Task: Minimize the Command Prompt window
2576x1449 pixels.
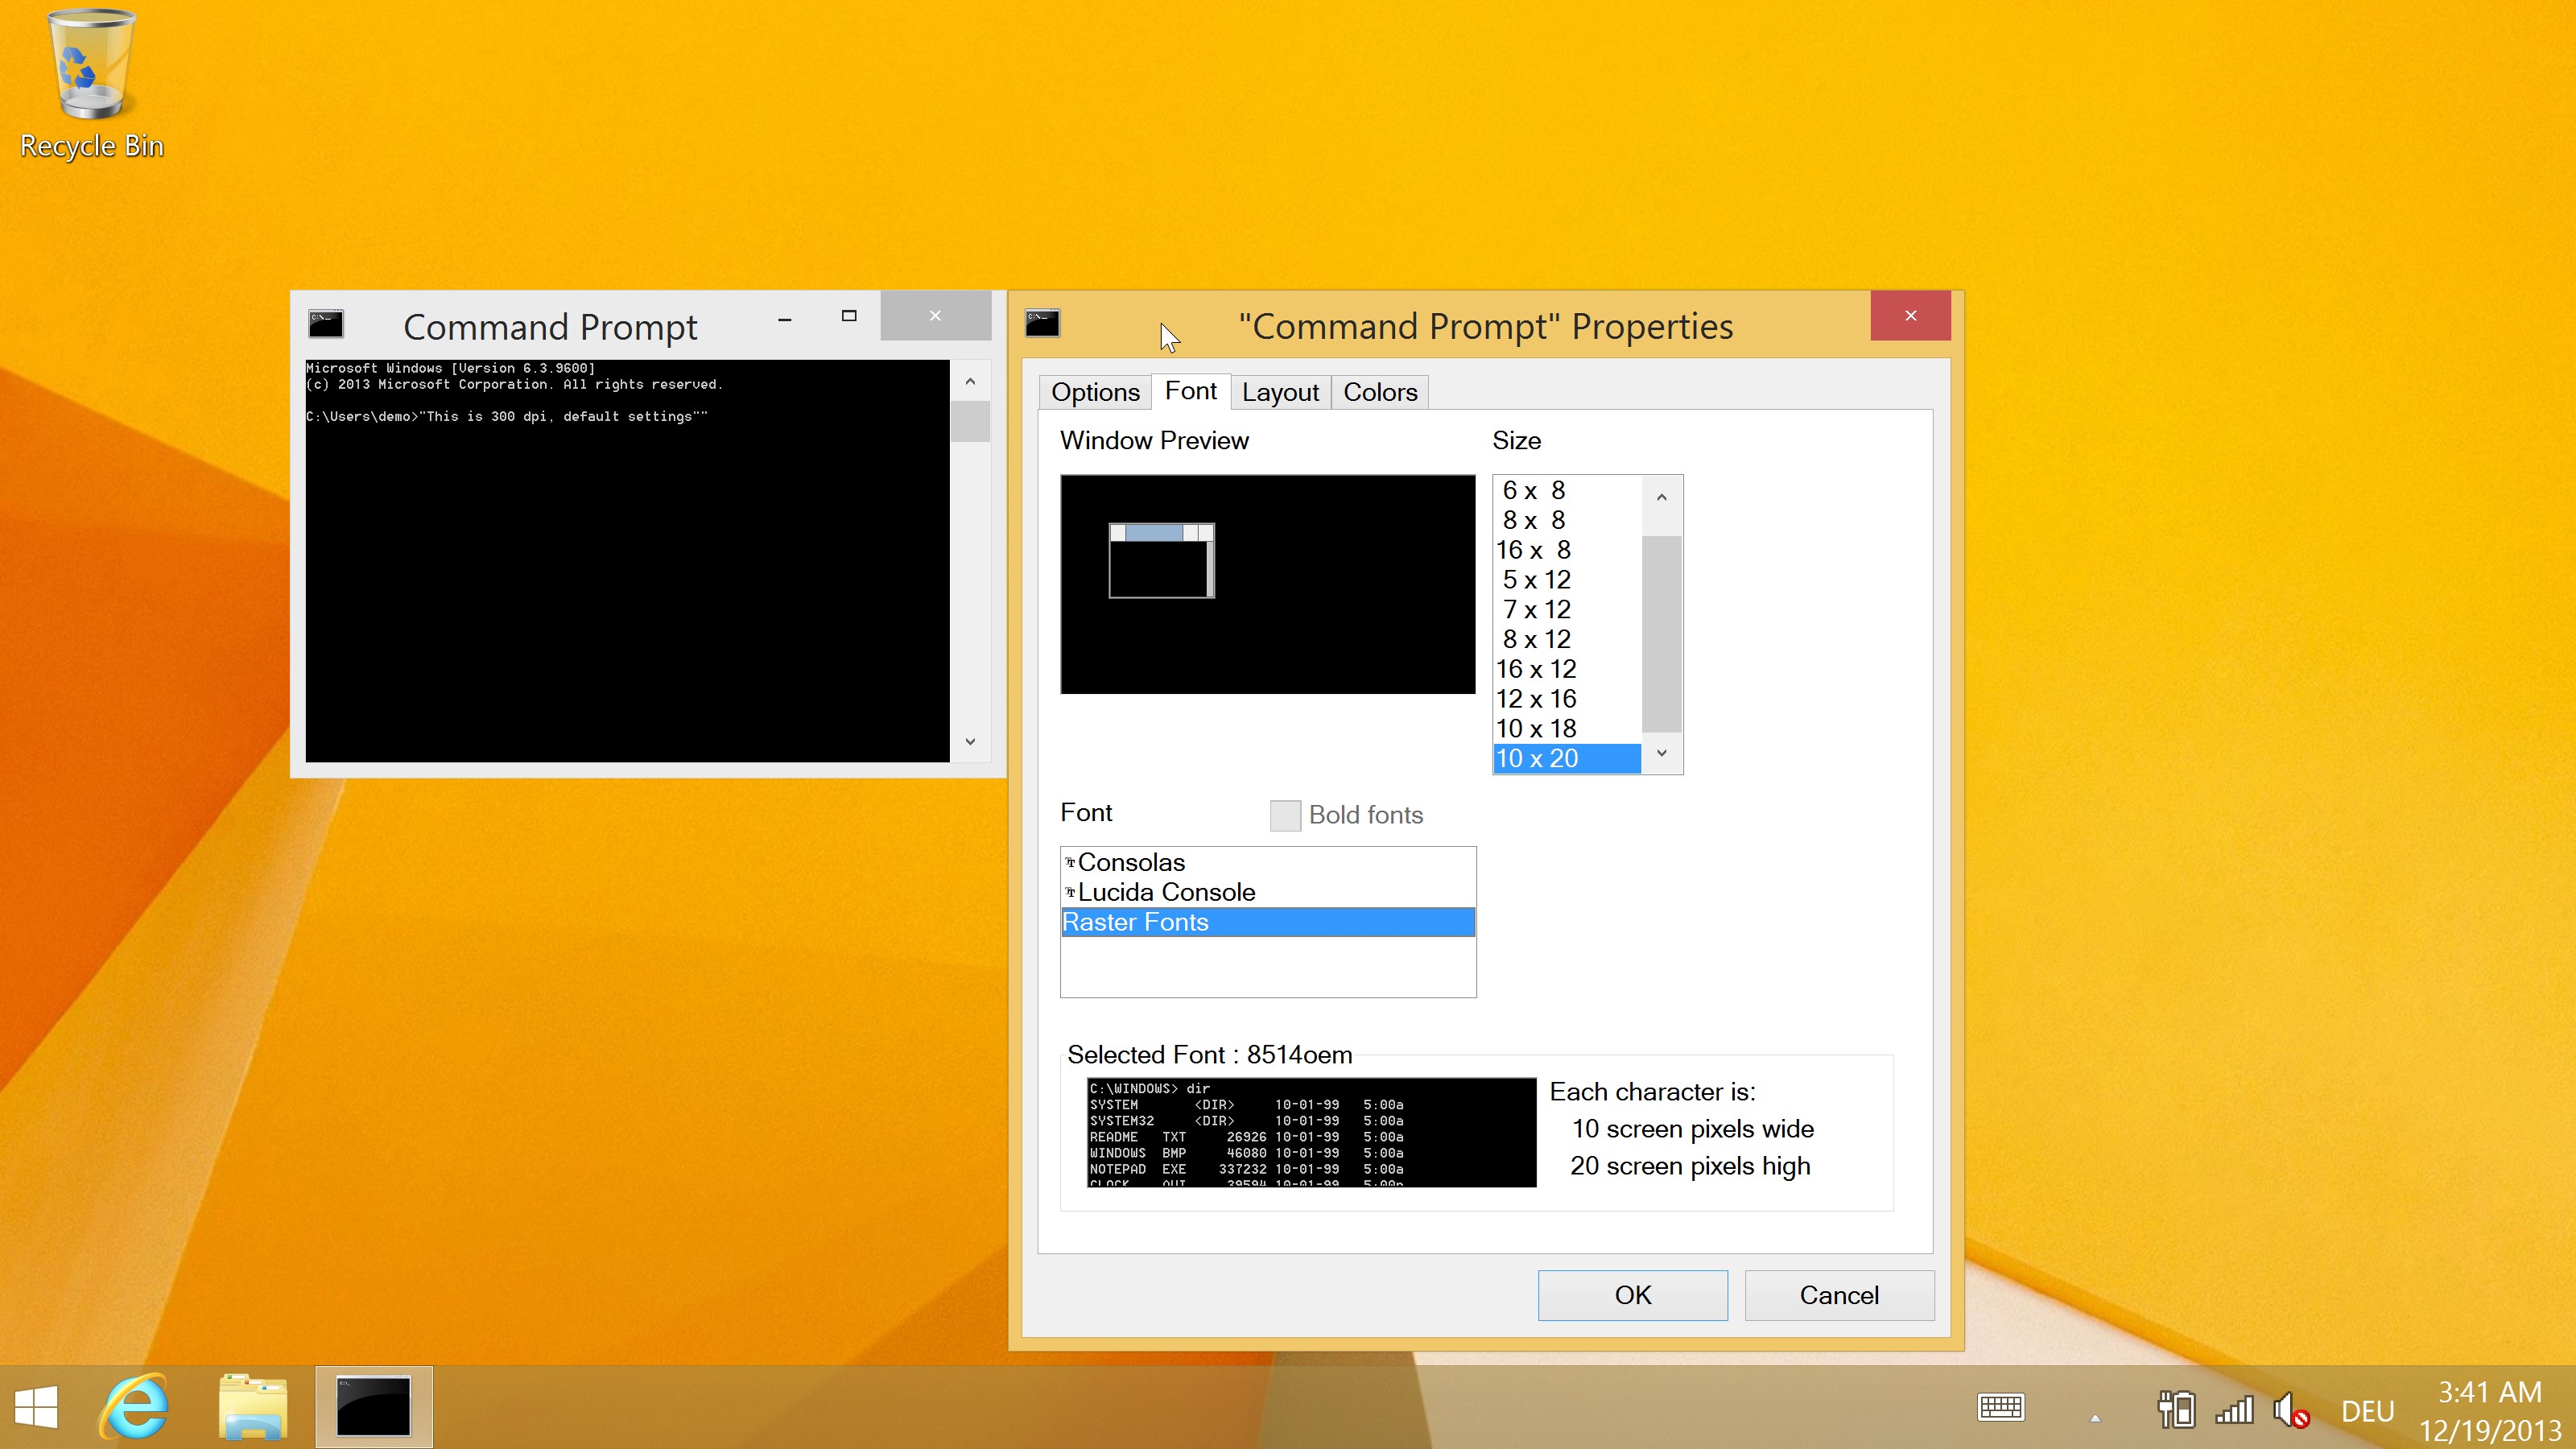Action: 785,319
